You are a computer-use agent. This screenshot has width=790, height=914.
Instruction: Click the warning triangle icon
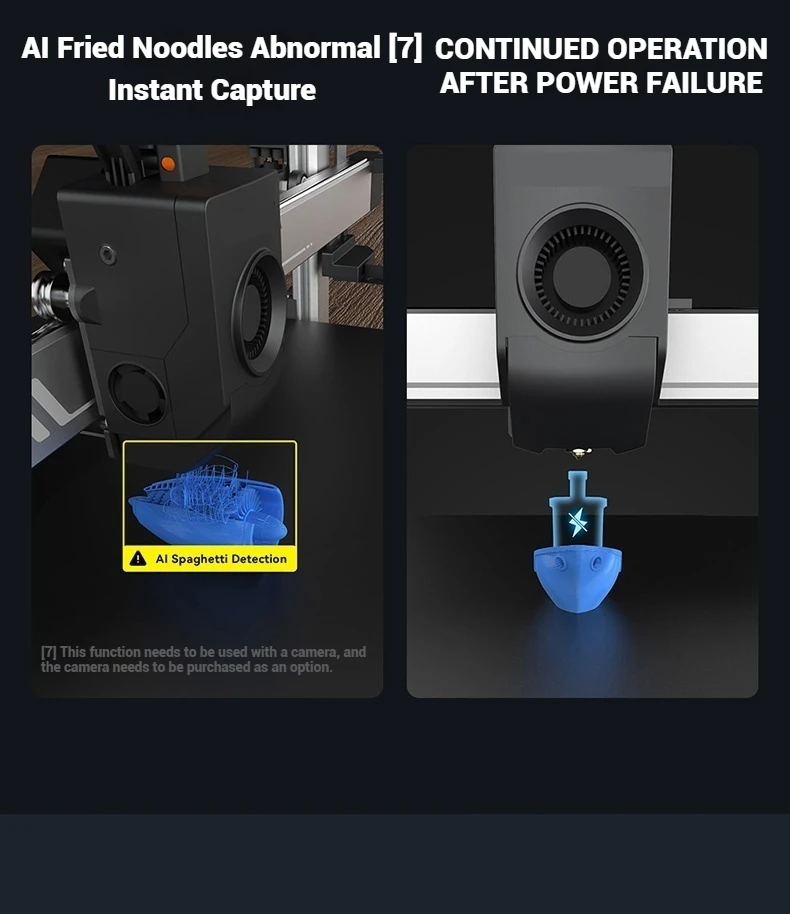click(138, 558)
